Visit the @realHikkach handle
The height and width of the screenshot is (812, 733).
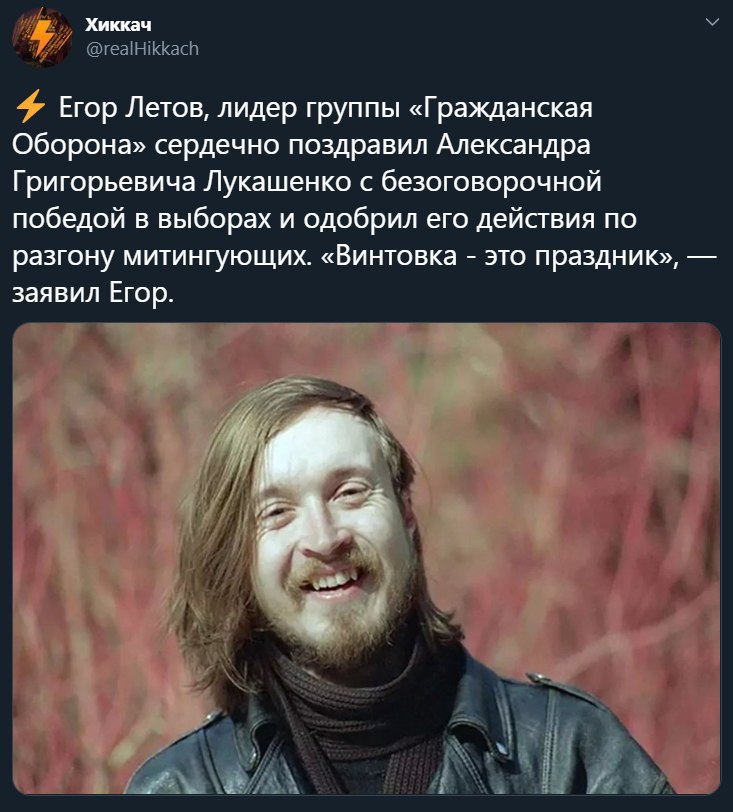point(142,49)
